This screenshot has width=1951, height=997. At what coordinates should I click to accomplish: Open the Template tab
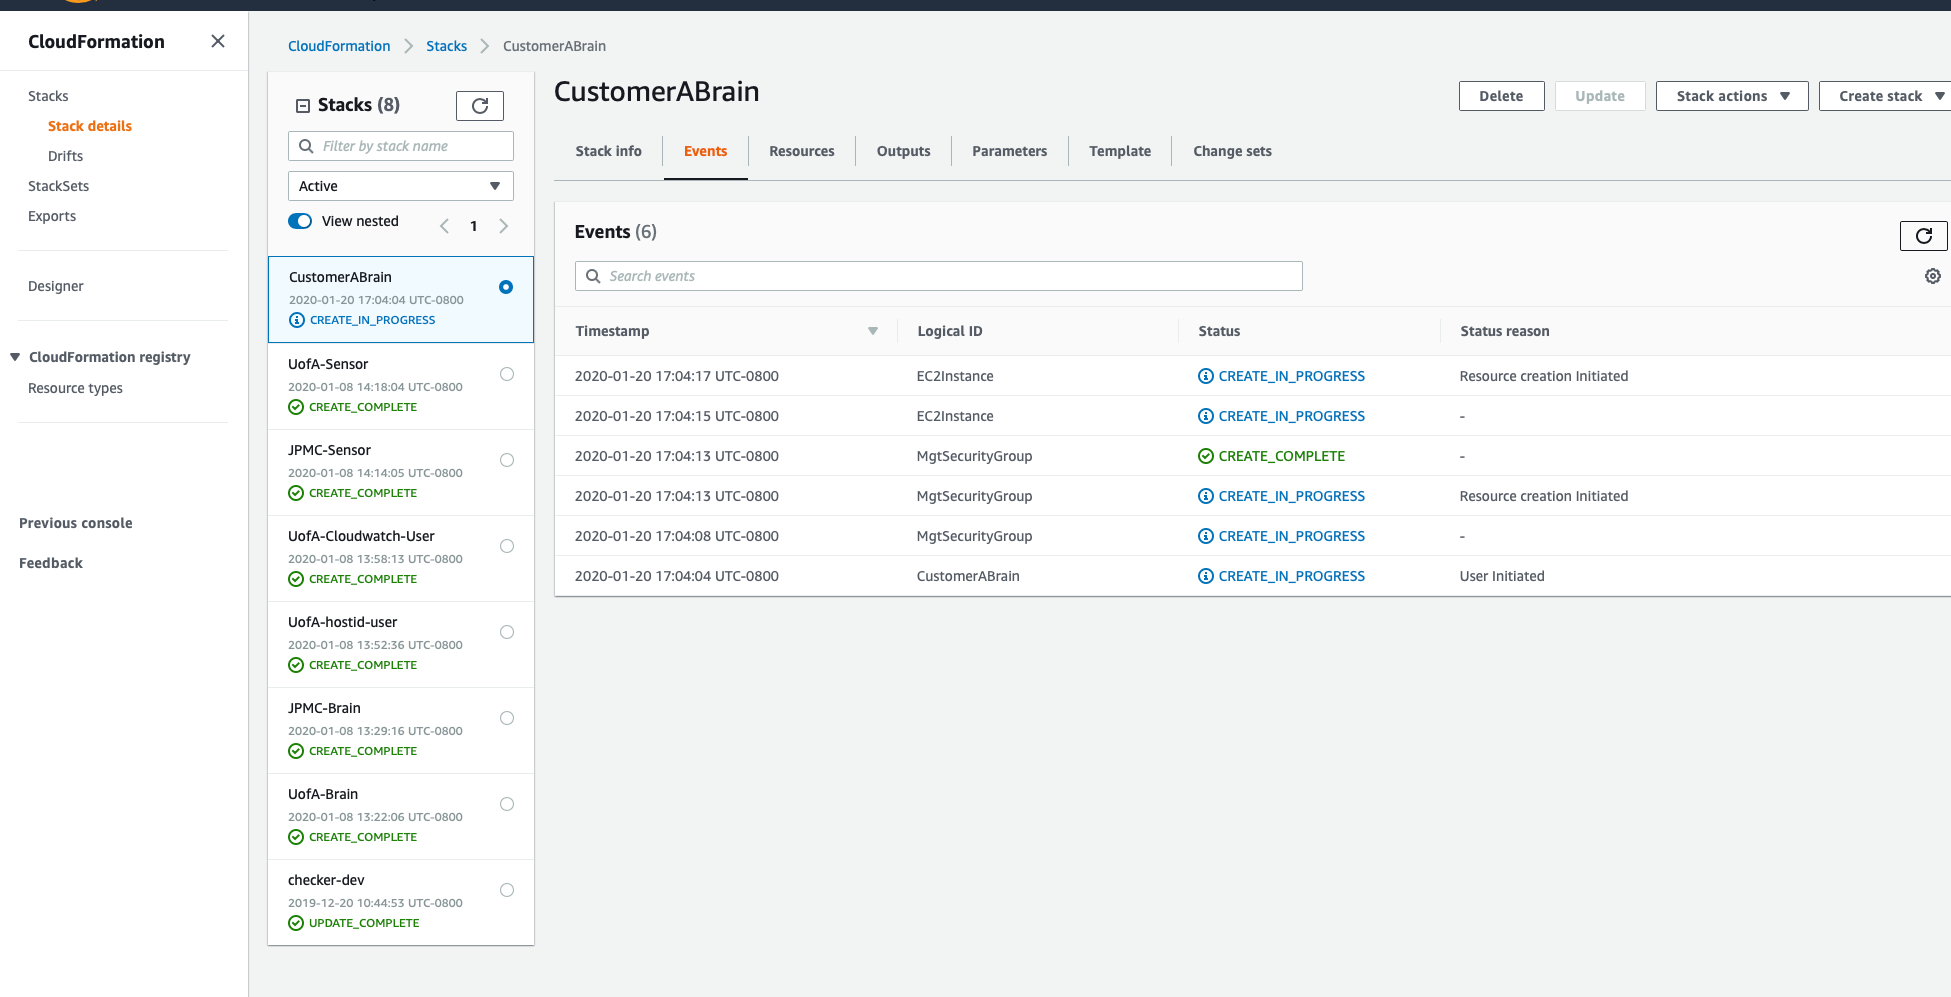pos(1119,151)
